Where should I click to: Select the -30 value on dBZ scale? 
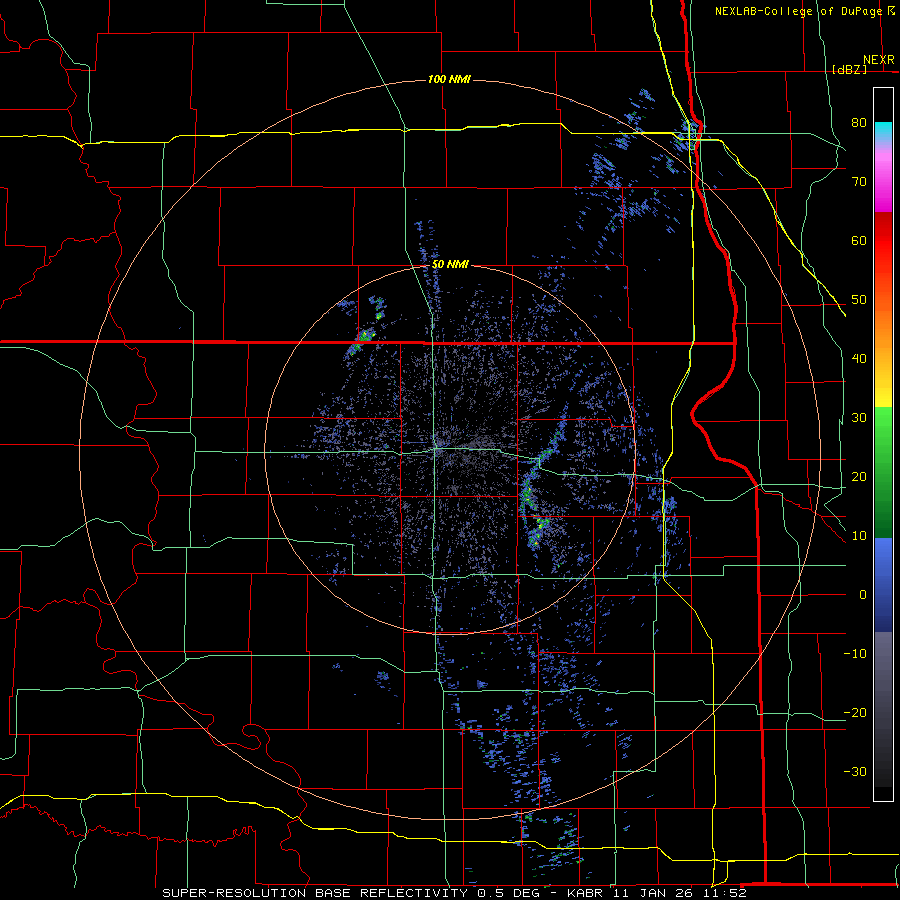tap(855, 772)
